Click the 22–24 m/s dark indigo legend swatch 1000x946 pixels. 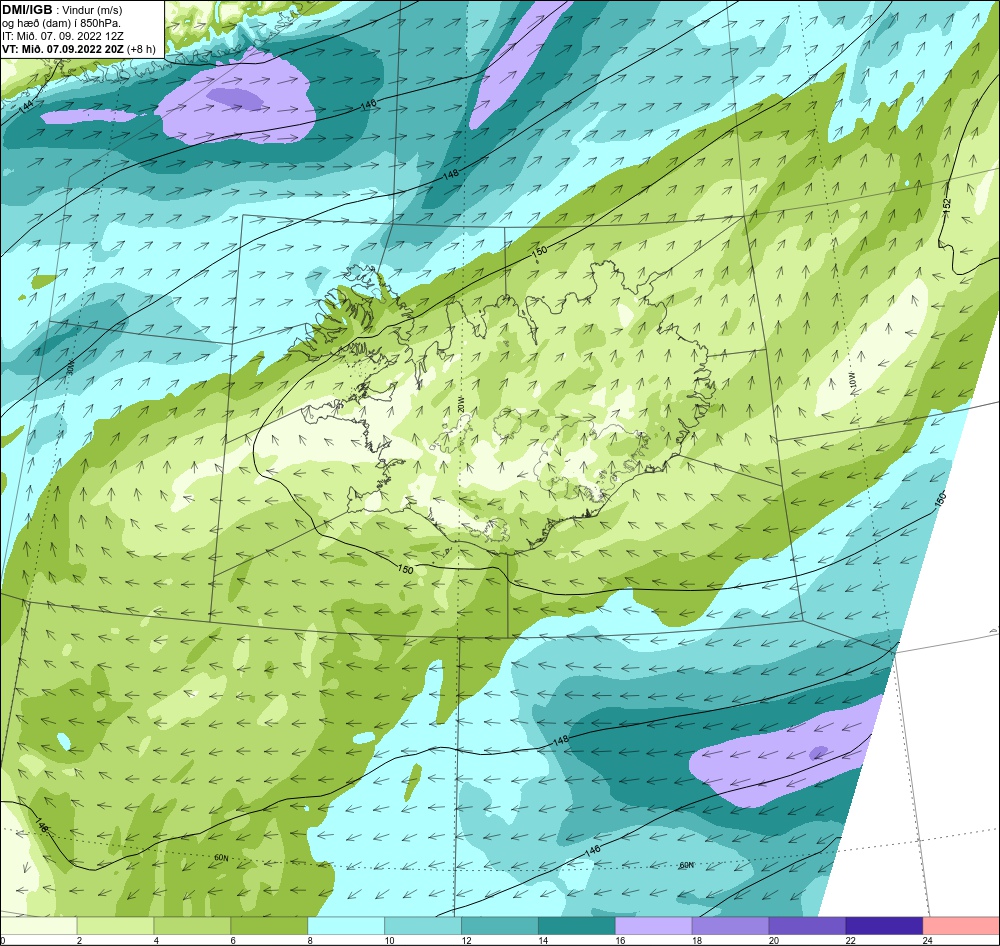[x=884, y=926]
